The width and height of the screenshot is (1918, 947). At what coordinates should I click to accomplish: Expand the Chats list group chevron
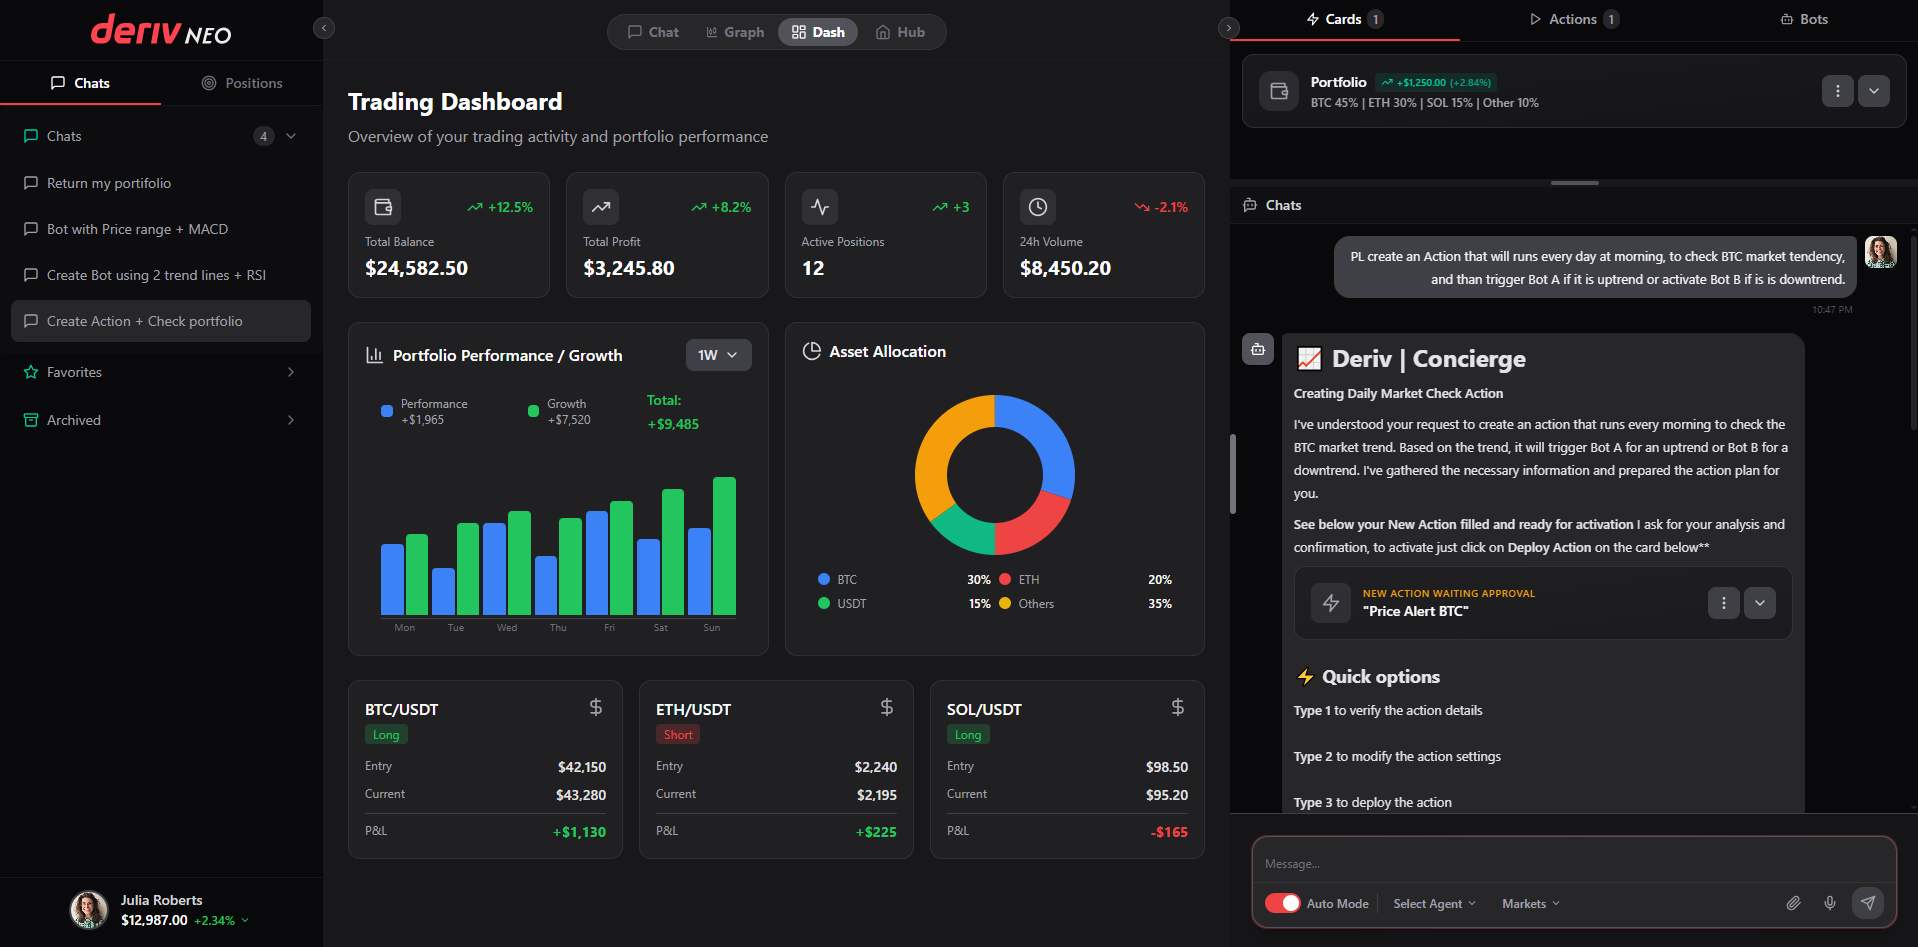[291, 136]
